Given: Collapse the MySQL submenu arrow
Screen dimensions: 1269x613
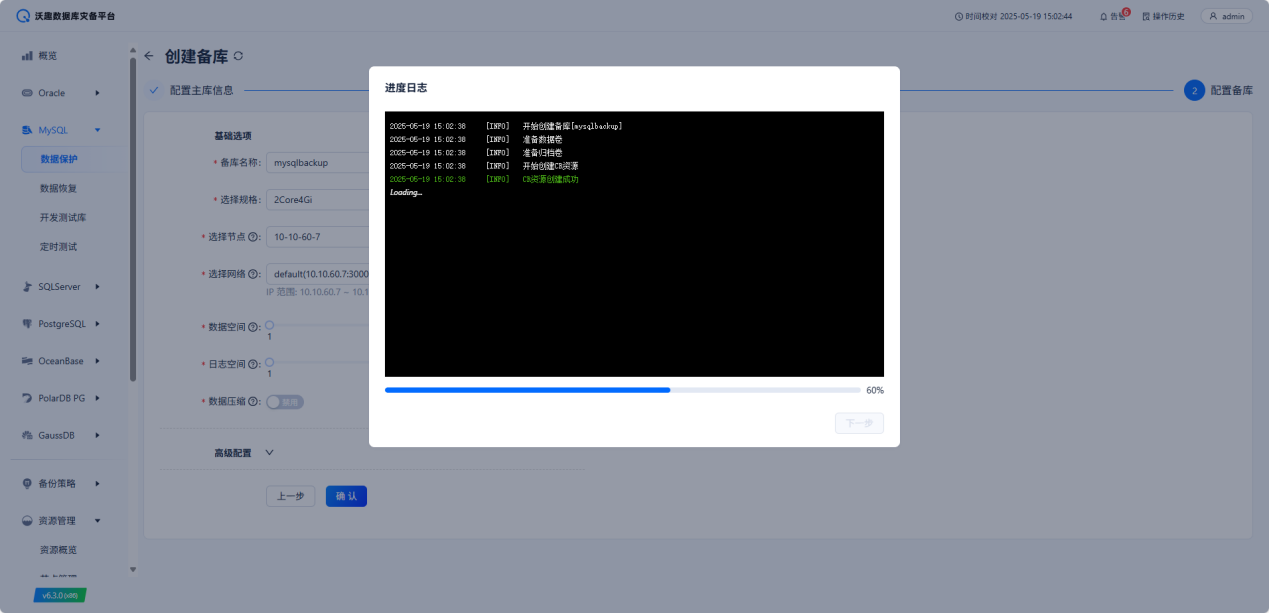Looking at the screenshot, I should [x=97, y=130].
